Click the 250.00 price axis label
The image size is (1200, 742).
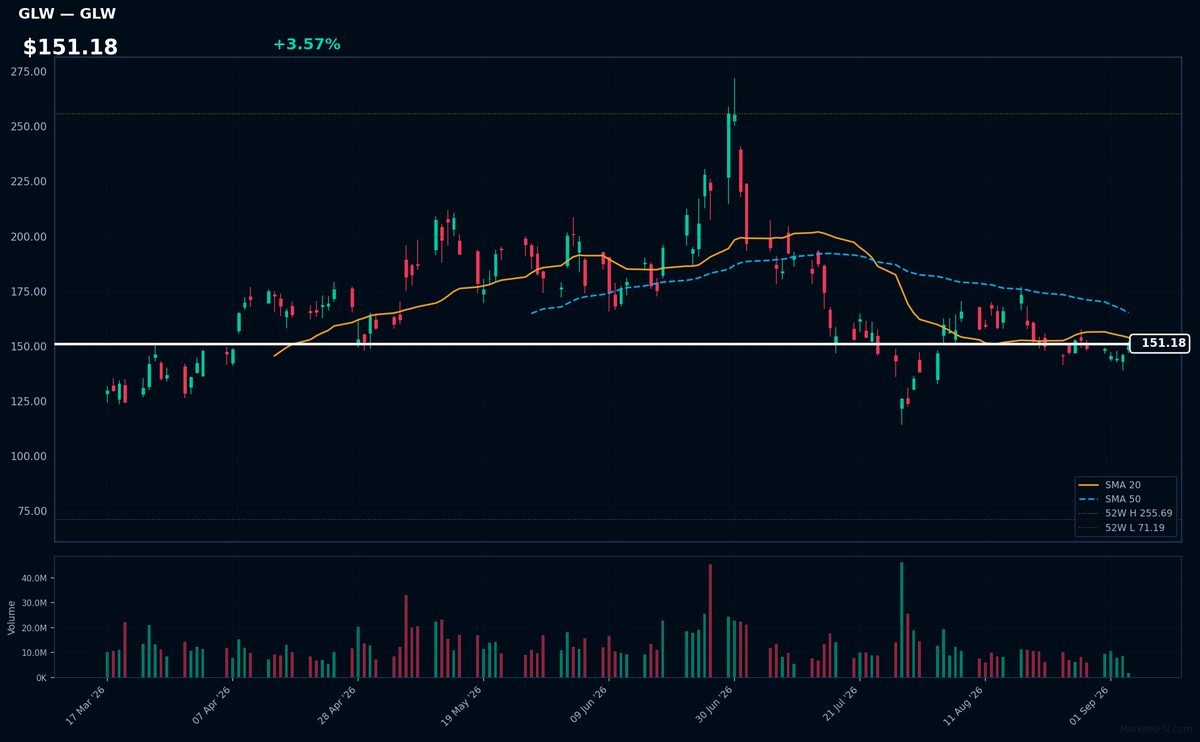point(28,127)
